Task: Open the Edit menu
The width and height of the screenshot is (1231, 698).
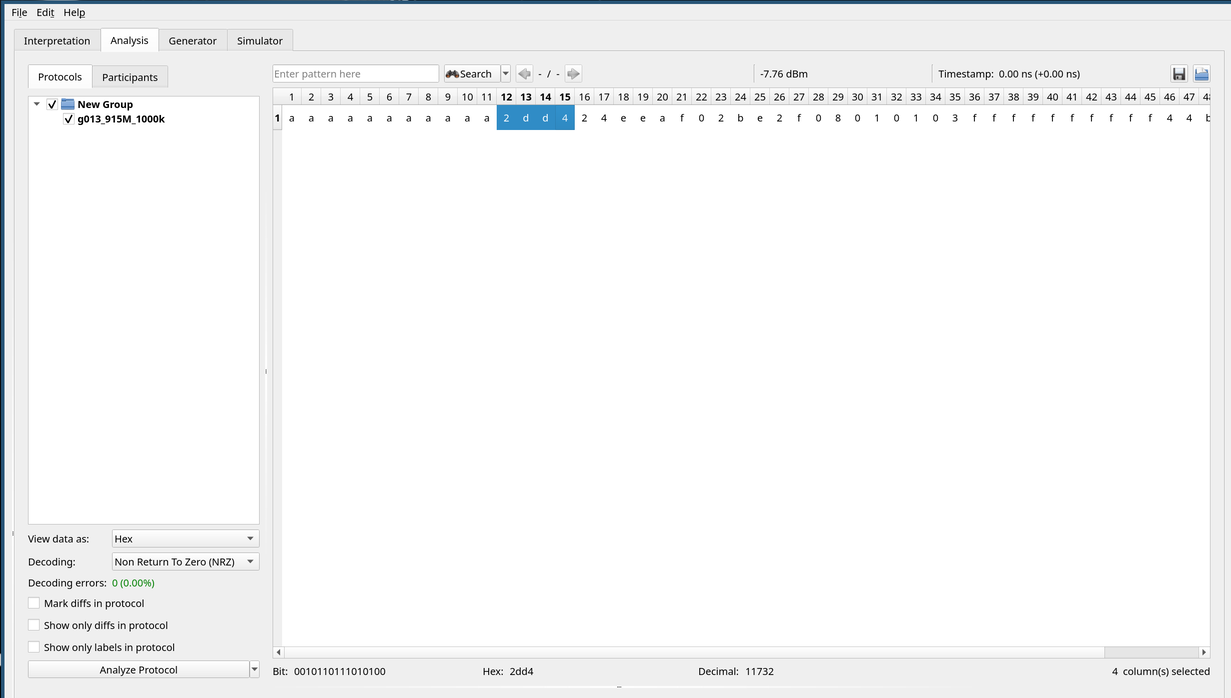Action: point(45,13)
